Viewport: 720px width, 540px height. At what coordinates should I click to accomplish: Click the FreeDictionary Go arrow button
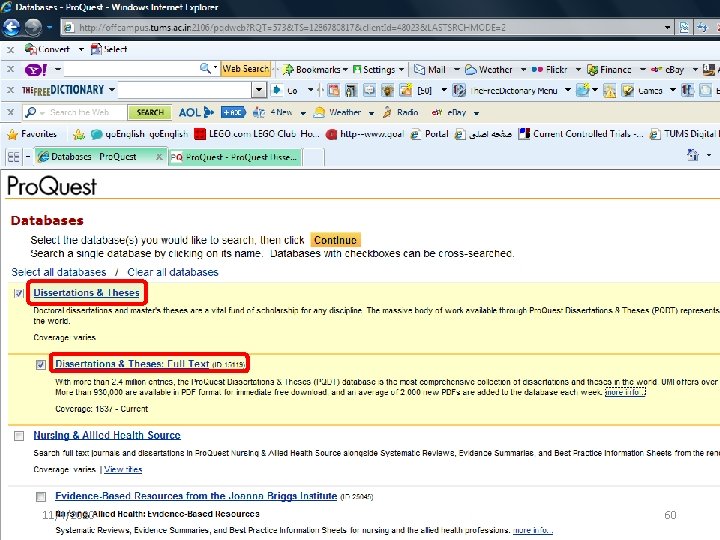coord(276,90)
